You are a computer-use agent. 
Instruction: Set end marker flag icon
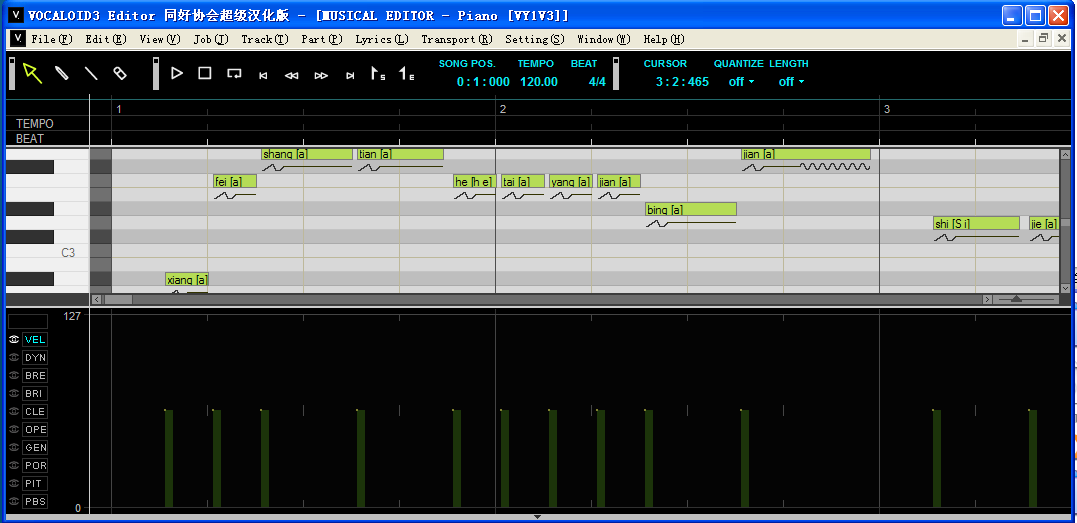tap(407, 74)
